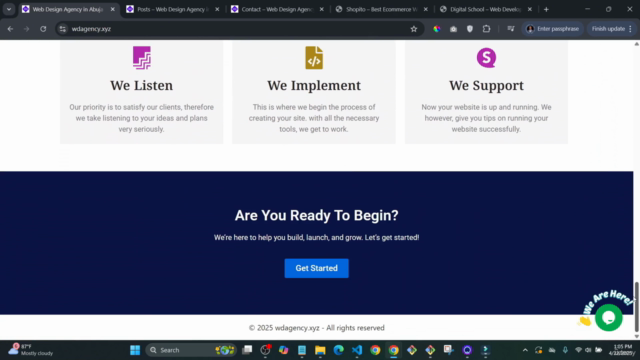Click the scrollbar down arrow

point(636,337)
